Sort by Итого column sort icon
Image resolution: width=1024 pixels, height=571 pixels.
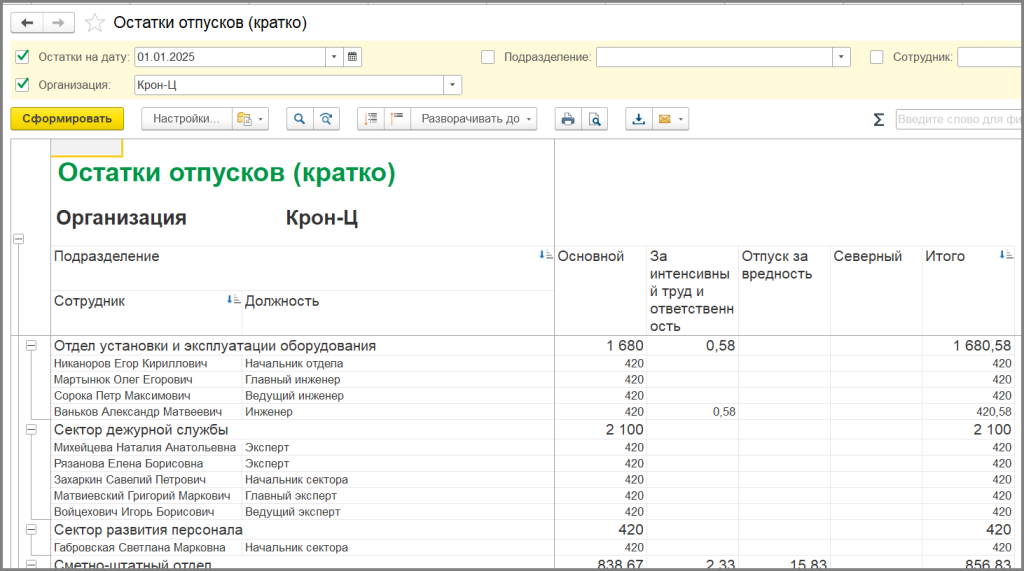[1006, 255]
